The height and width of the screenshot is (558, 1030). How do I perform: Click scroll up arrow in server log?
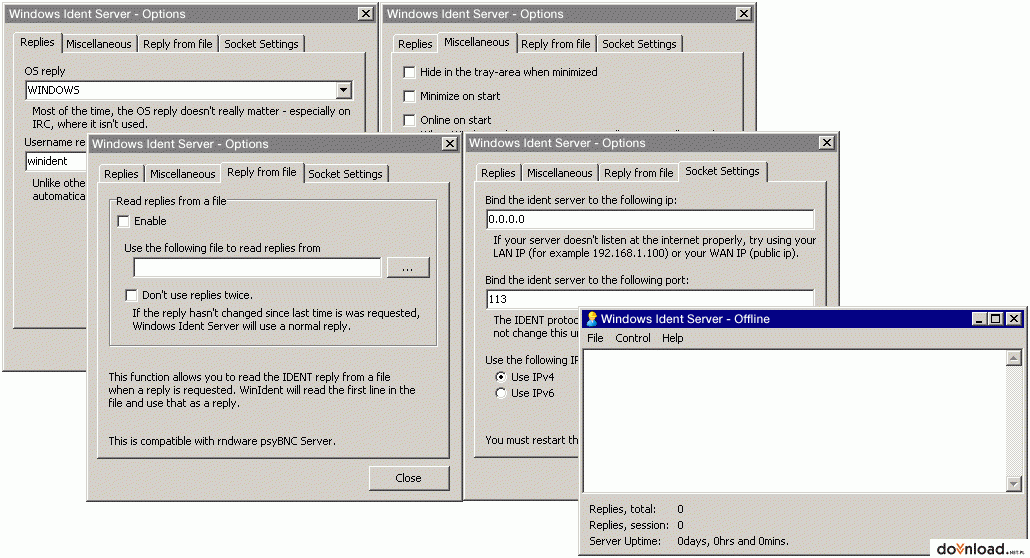[x=1014, y=358]
